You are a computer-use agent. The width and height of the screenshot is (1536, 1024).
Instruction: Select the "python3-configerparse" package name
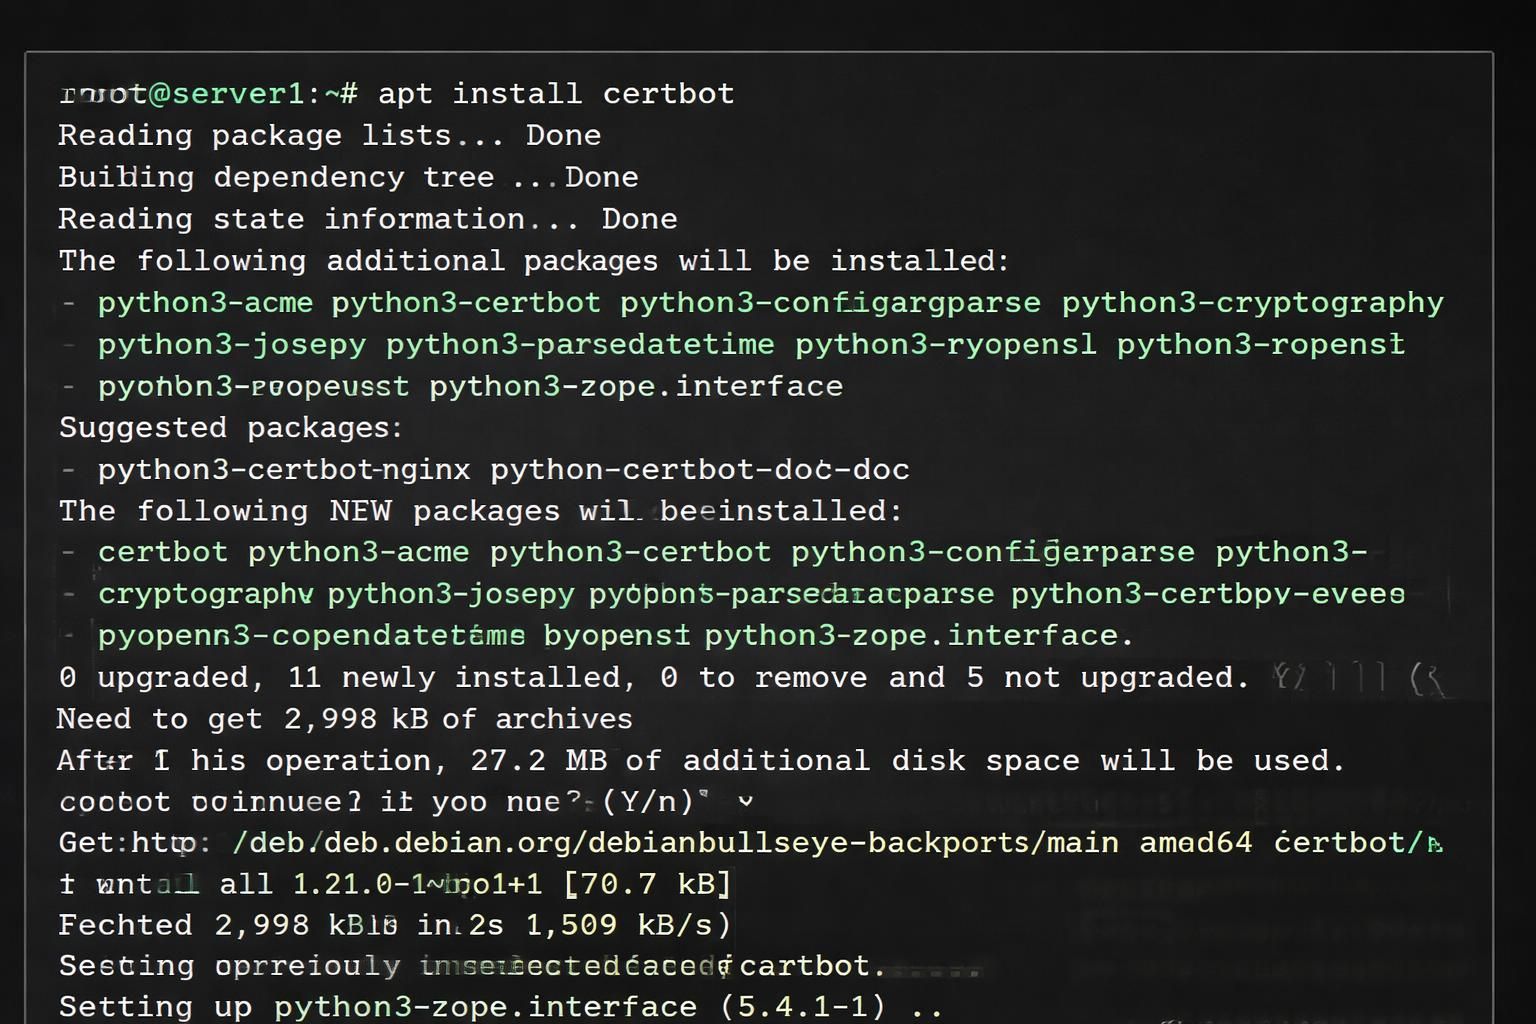993,552
